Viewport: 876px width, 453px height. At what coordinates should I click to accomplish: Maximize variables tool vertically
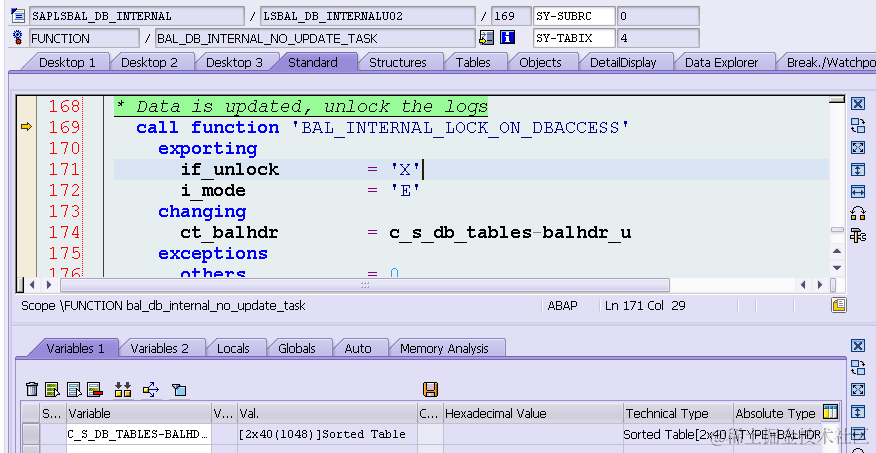pos(858,412)
